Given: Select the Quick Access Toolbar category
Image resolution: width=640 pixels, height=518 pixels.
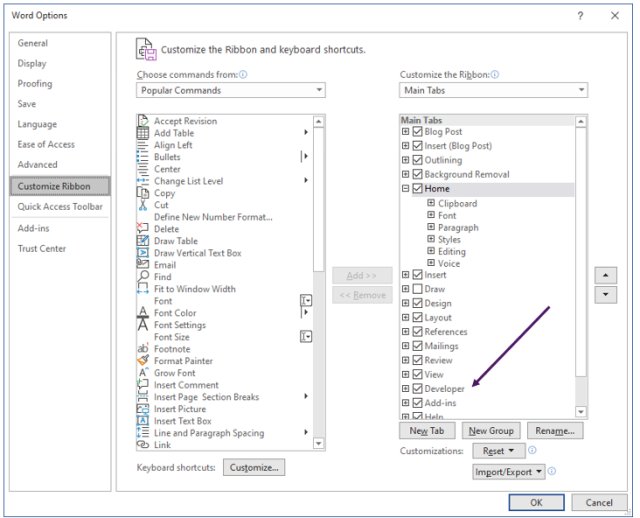Looking at the screenshot, I should tap(60, 207).
